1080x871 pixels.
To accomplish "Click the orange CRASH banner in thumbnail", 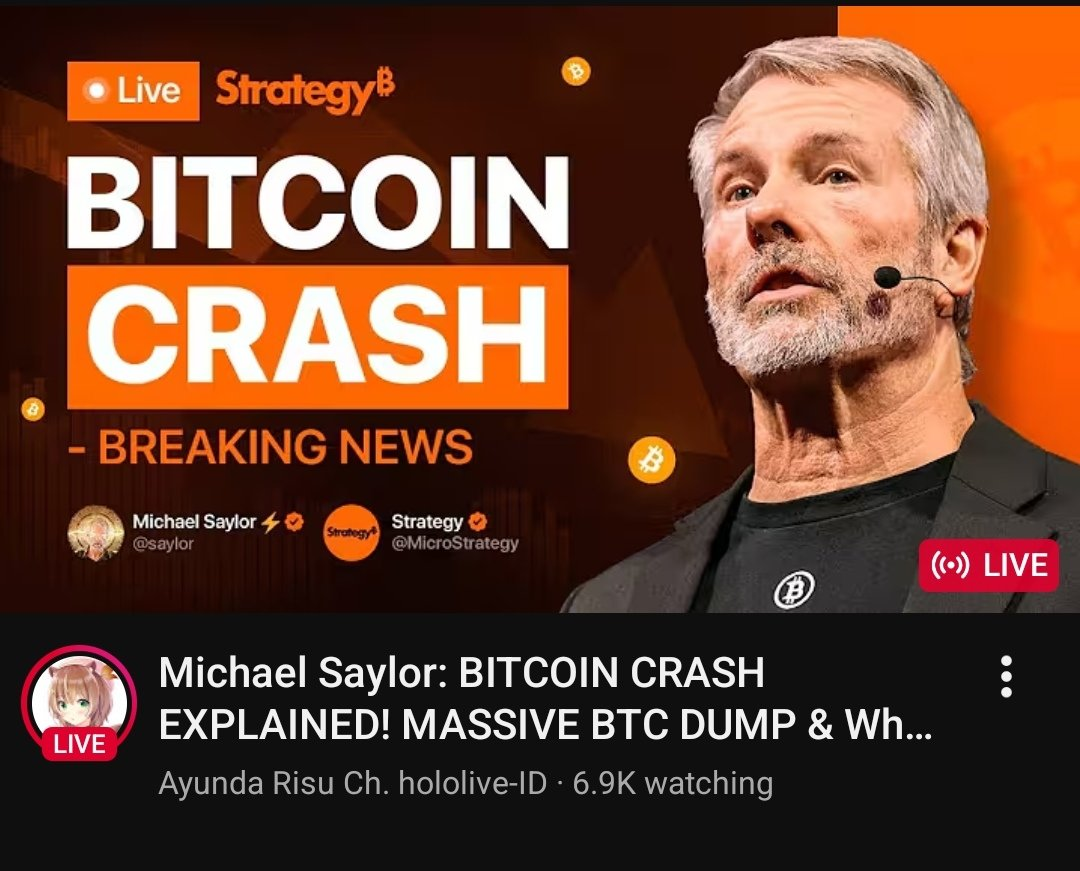I will [x=318, y=337].
